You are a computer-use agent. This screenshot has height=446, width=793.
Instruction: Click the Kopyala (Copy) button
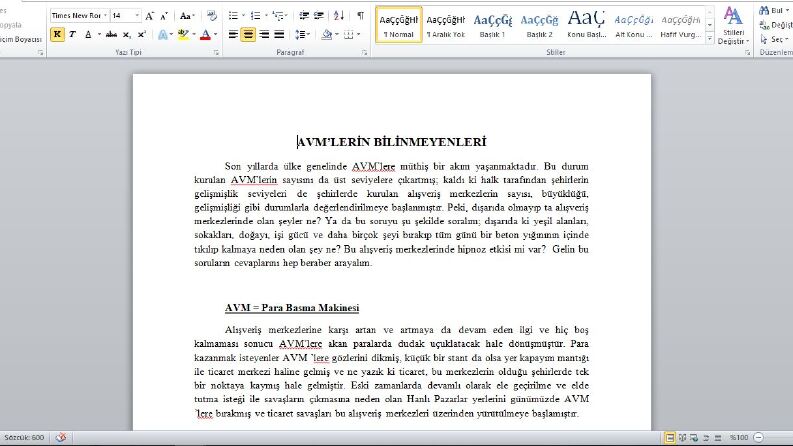[11, 25]
